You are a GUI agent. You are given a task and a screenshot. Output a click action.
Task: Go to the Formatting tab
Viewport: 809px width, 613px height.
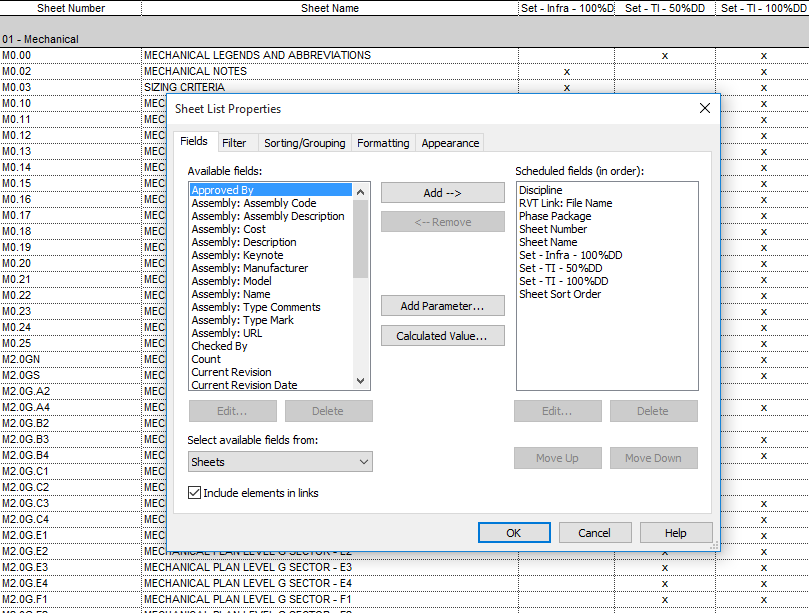(x=383, y=143)
